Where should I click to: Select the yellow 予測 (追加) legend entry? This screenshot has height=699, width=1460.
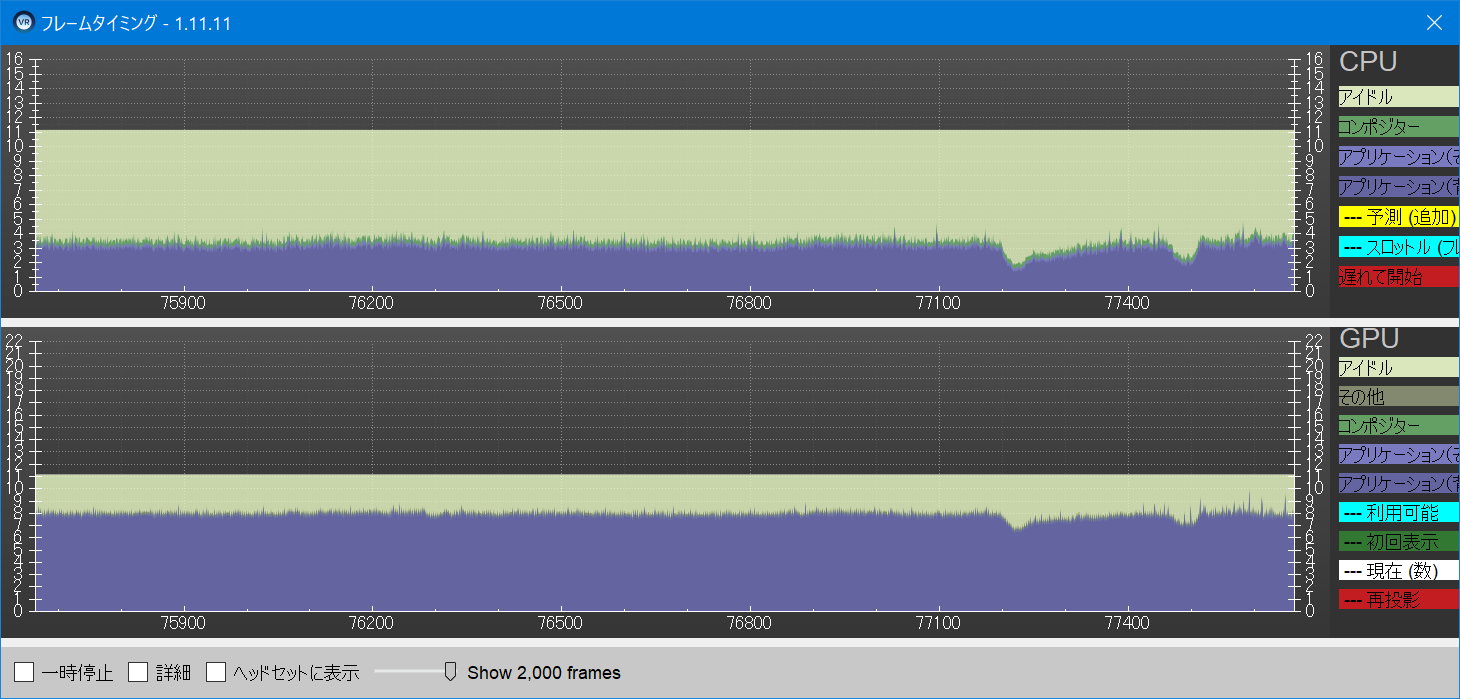pyautogui.click(x=1398, y=217)
